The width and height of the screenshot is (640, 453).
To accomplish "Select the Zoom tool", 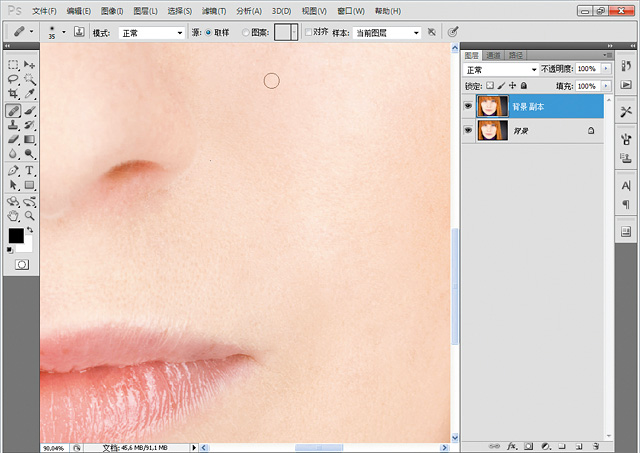I will click(29, 216).
